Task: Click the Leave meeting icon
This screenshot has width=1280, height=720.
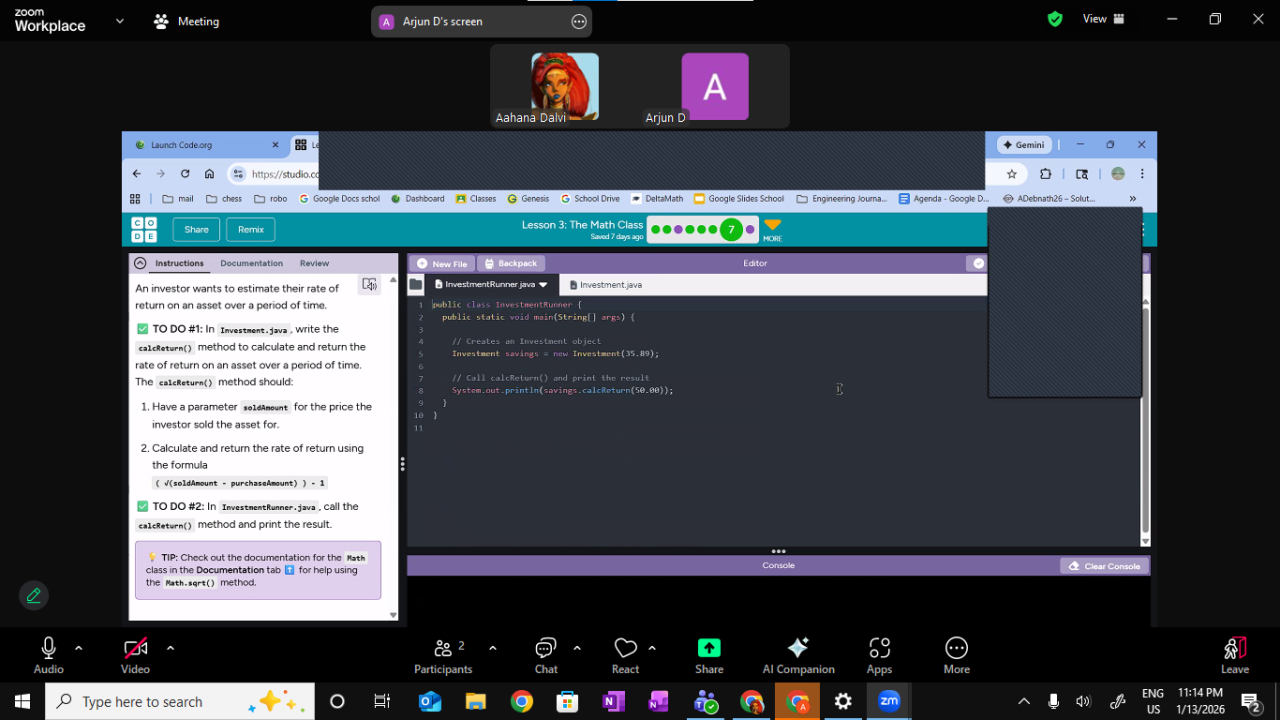Action: coord(1234,655)
